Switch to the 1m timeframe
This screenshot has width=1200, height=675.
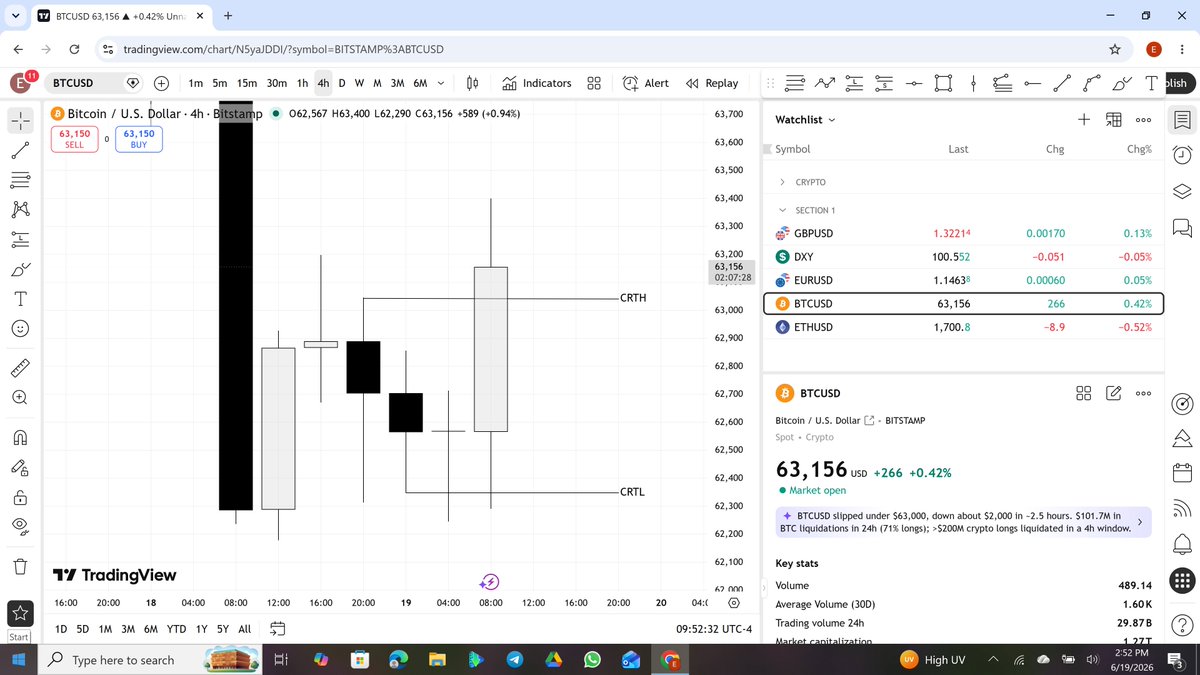(196, 83)
